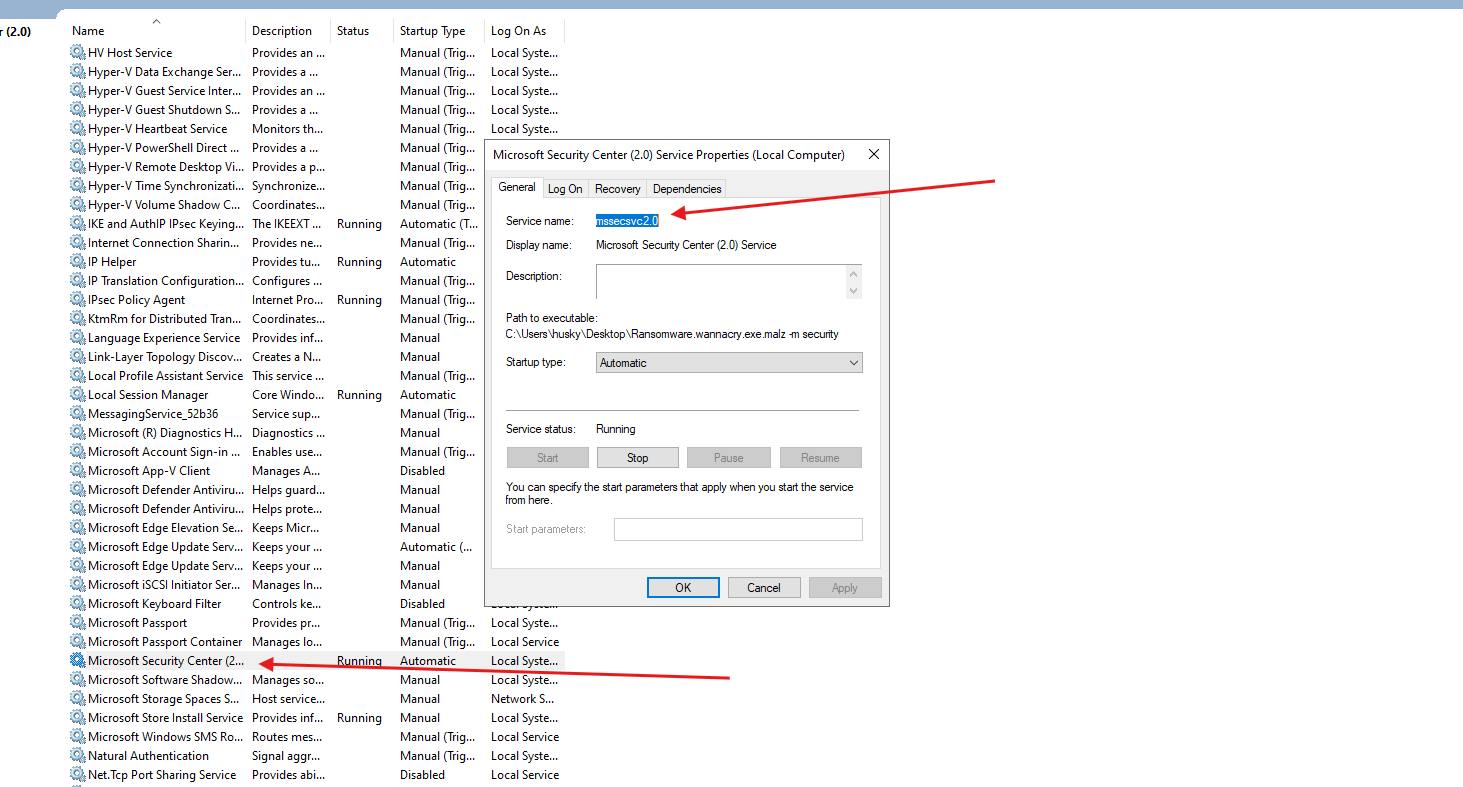
Task: Select Hyper-V Guest Shutdown Service row
Action: point(316,110)
